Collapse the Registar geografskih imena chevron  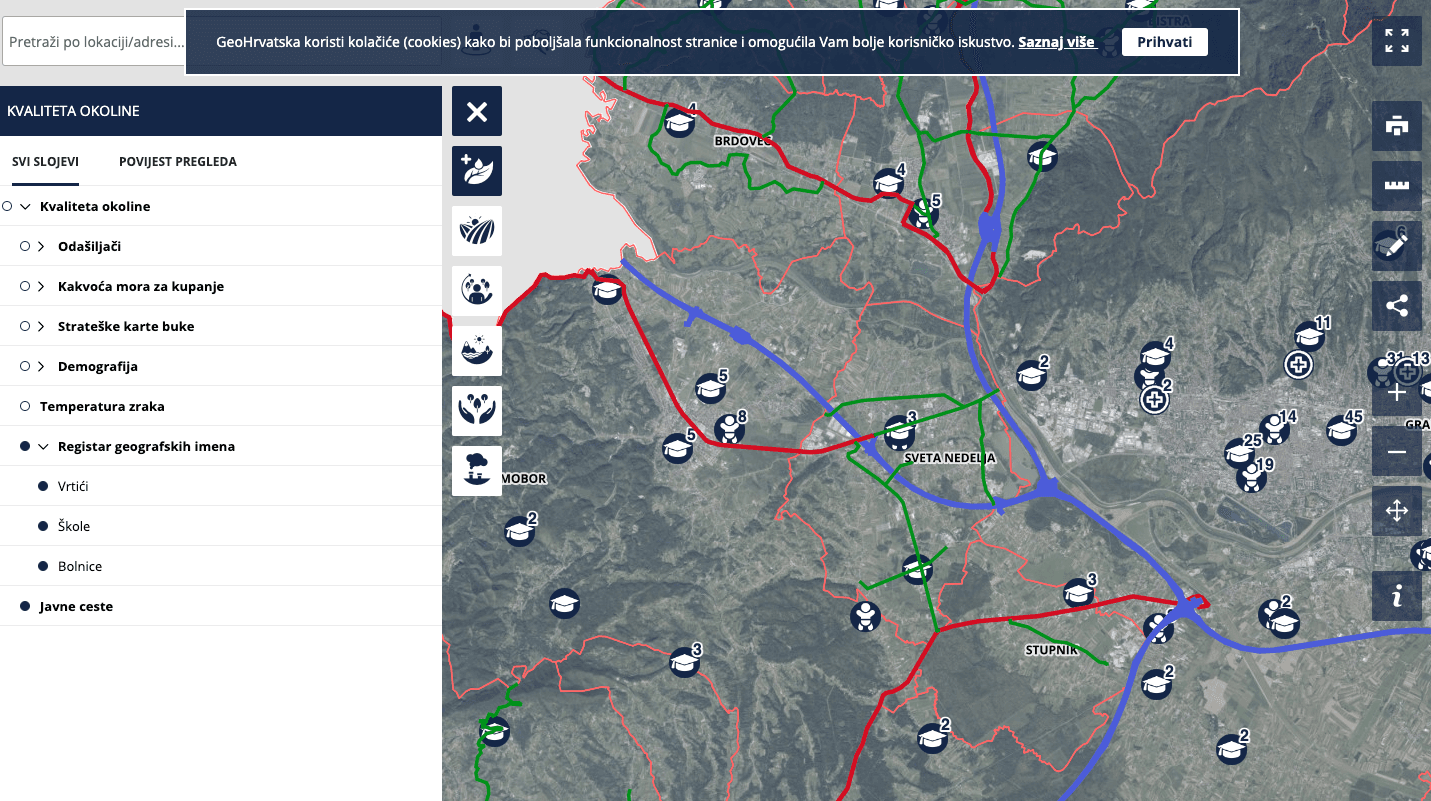43,446
